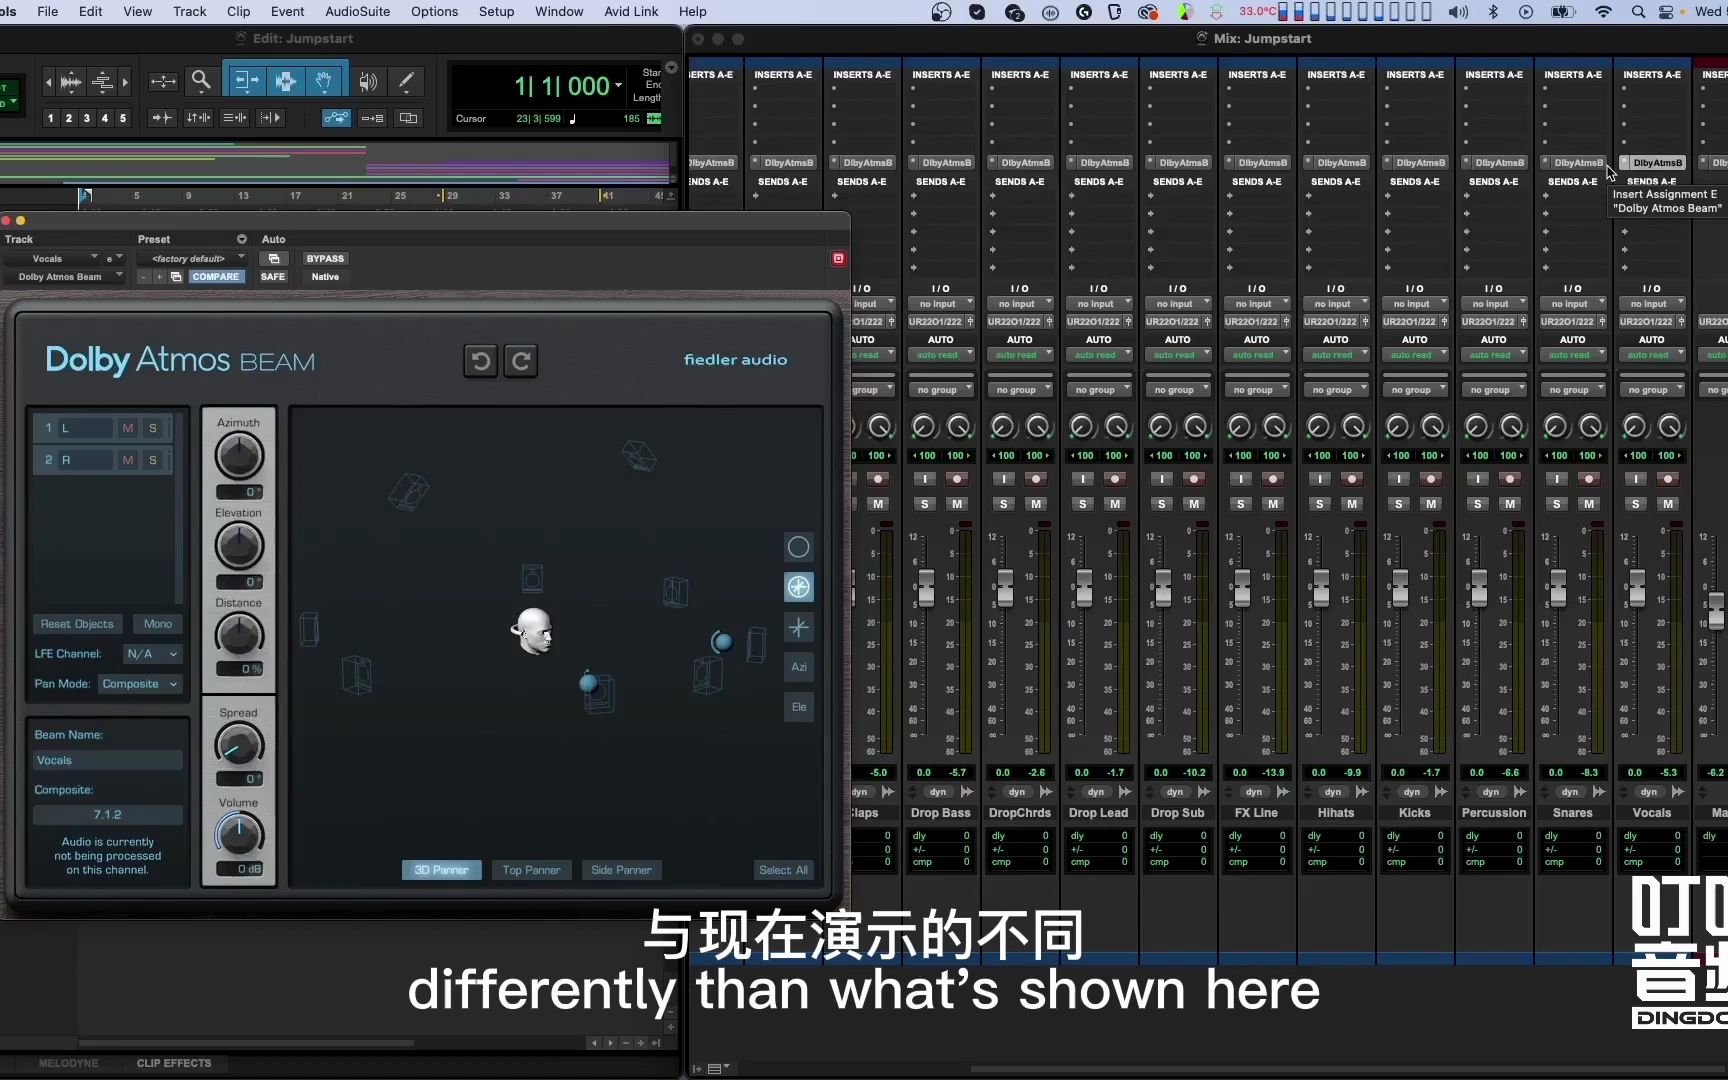Screen dimensions: 1728x1080
Task: Select the Grabber hand tool
Action: click(x=324, y=81)
